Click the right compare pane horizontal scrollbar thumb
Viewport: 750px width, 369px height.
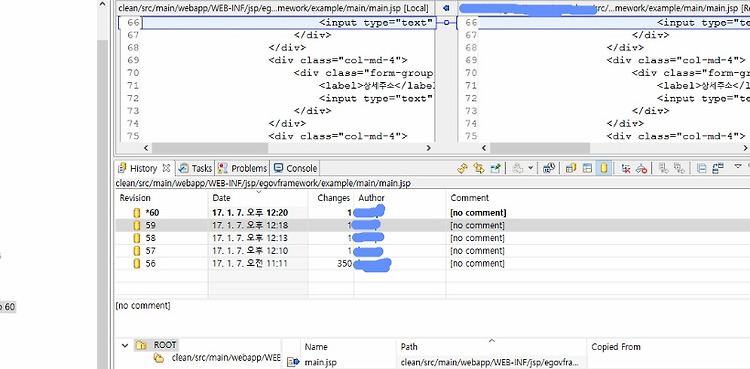[540, 148]
